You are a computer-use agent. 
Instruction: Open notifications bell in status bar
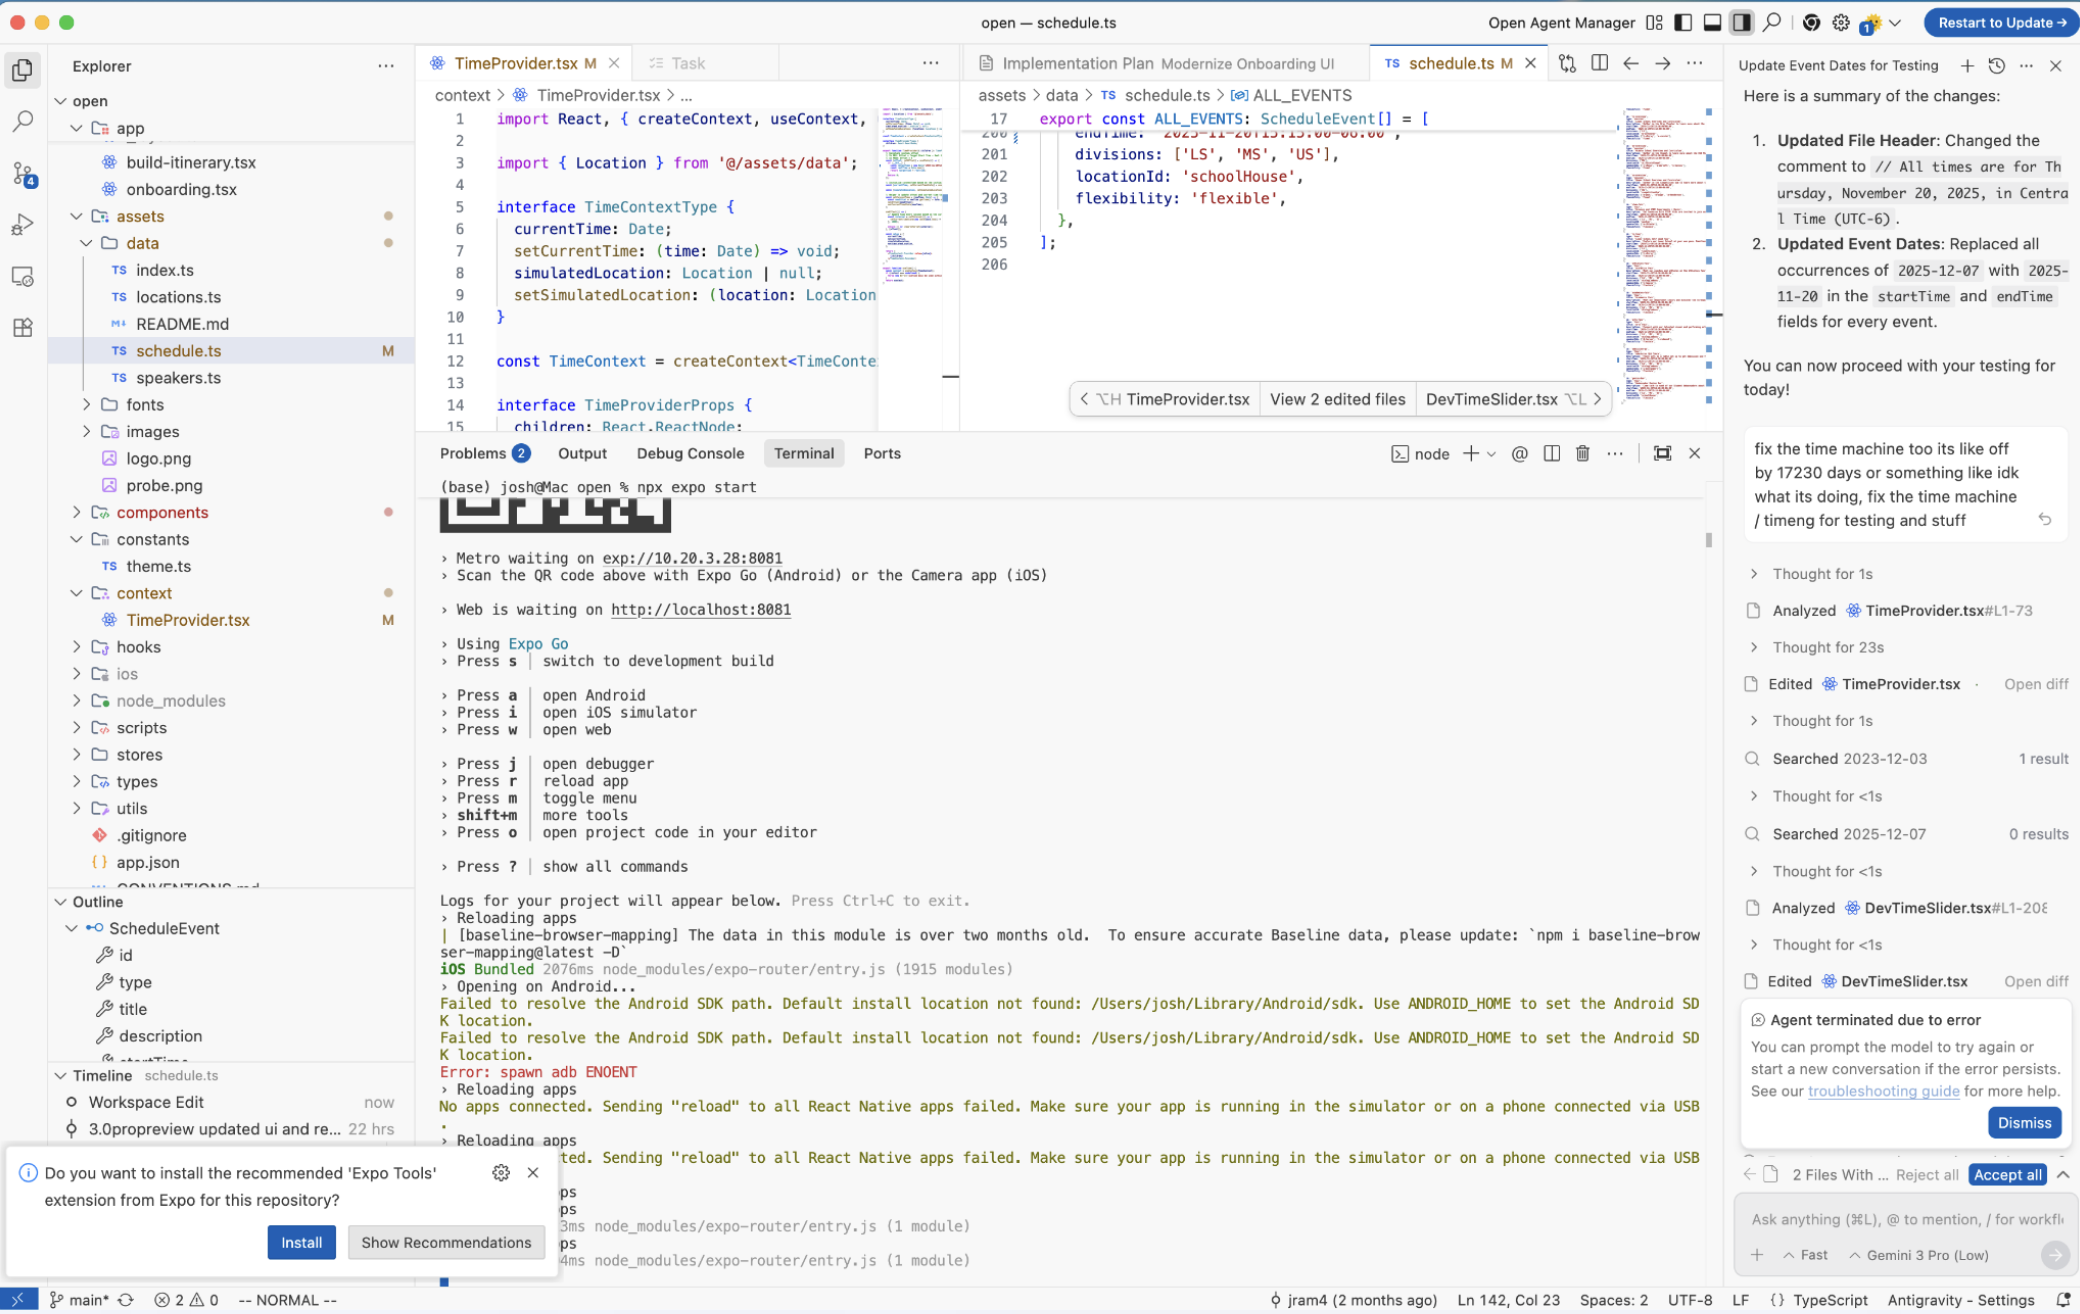pos(2062,1300)
